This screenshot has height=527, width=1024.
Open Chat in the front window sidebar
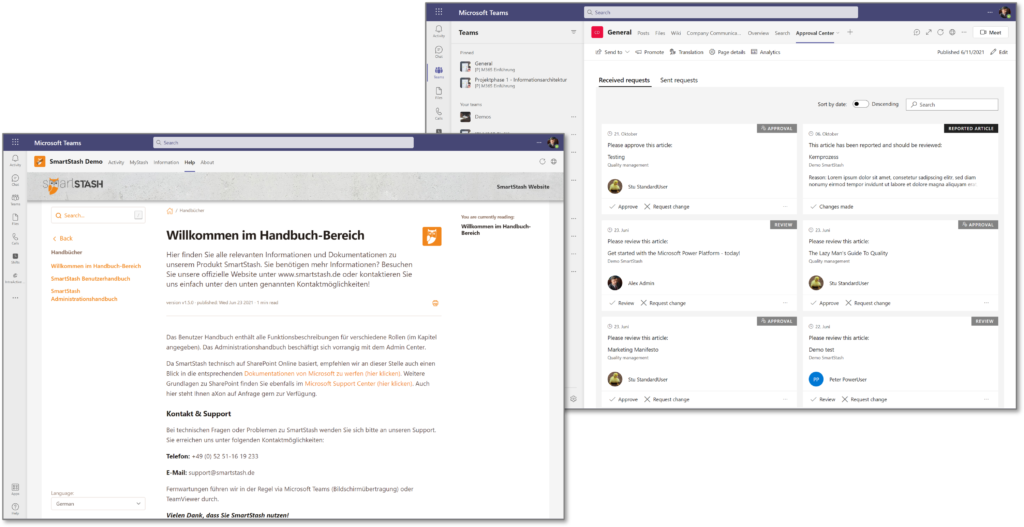(x=15, y=180)
